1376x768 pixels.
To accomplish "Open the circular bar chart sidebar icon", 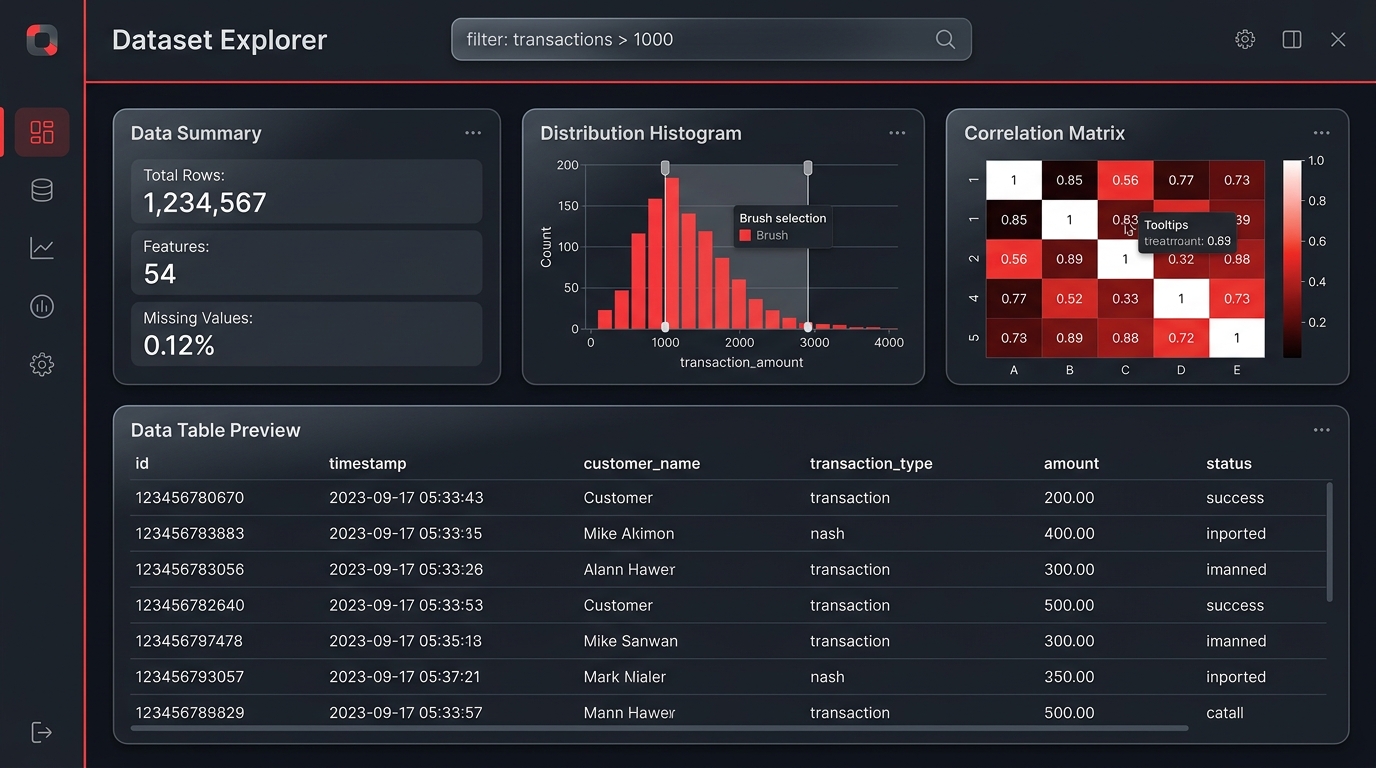I will pos(42,306).
